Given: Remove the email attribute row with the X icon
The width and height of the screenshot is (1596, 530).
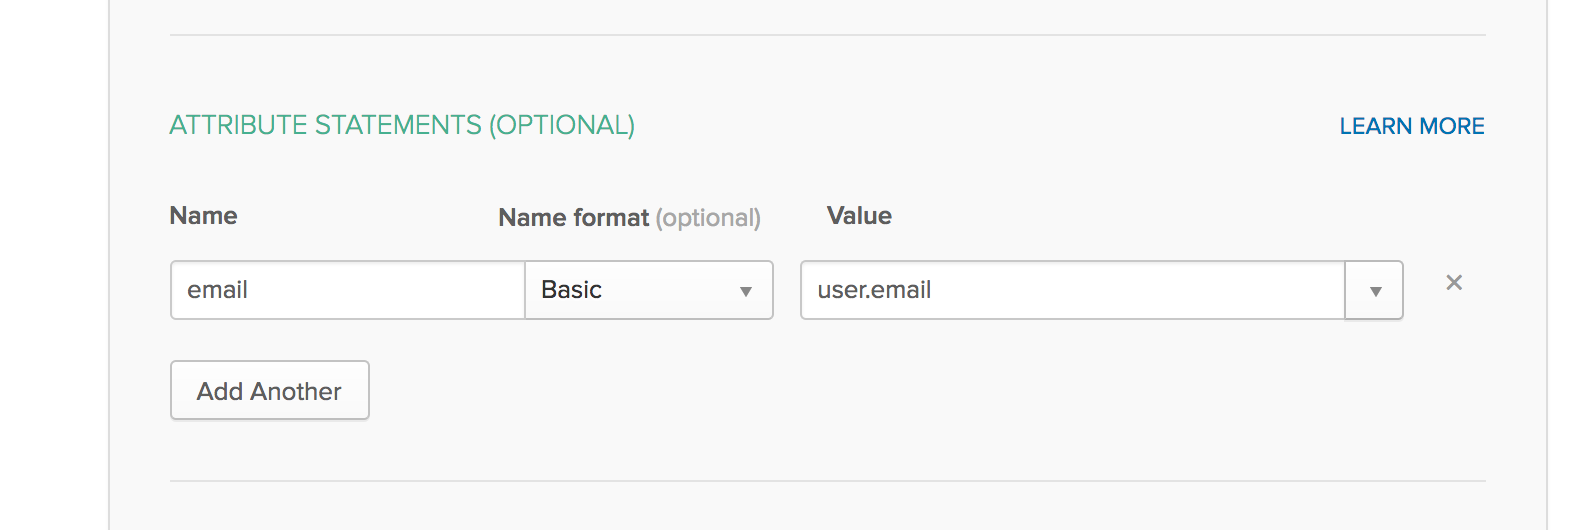Looking at the screenshot, I should coord(1454,283).
